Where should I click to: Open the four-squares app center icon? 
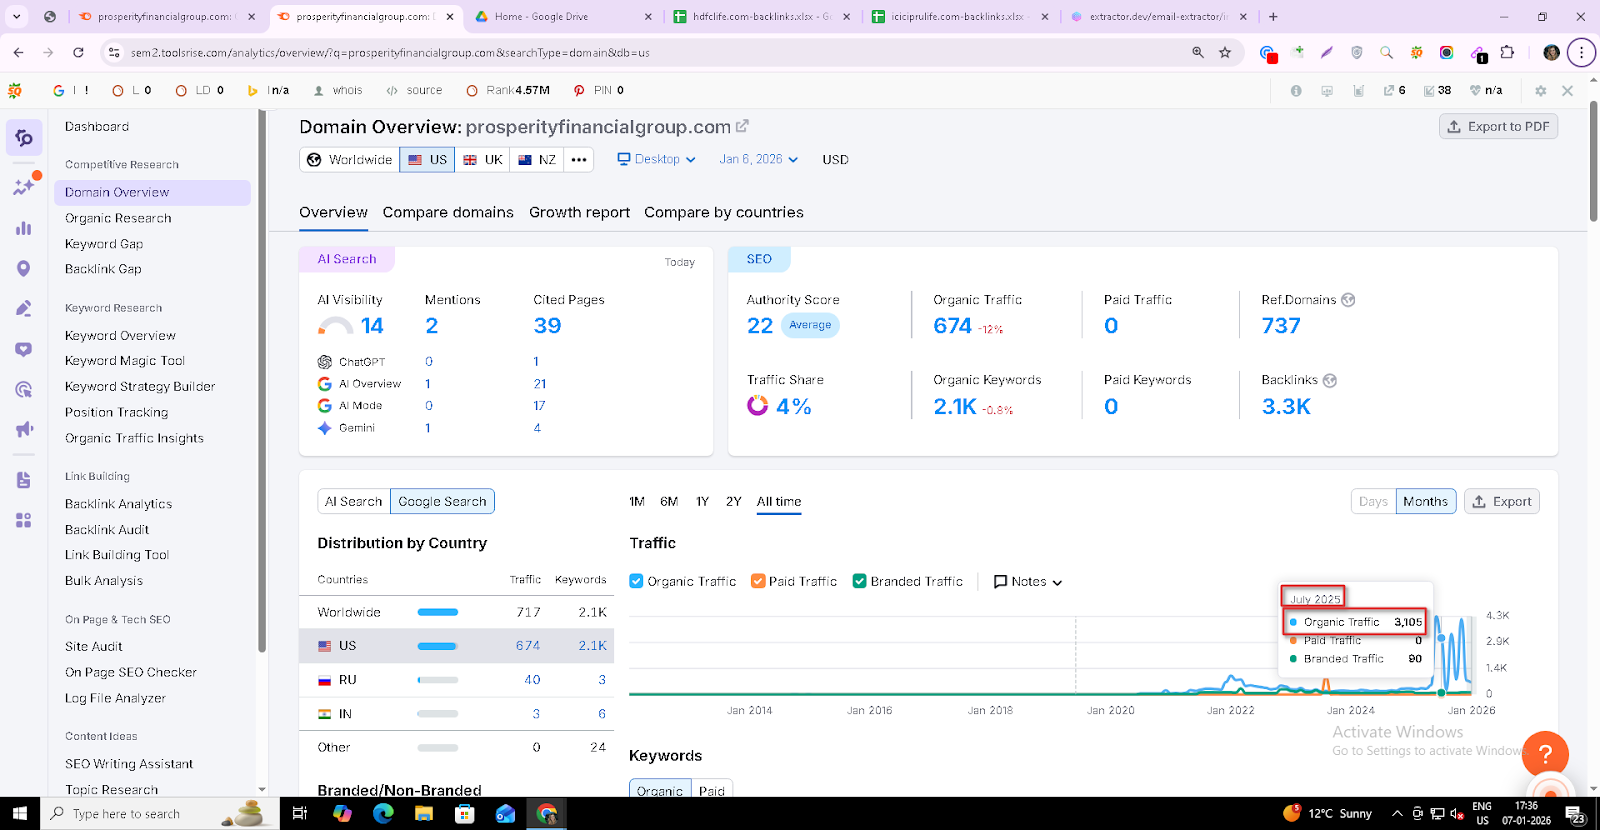click(24, 520)
